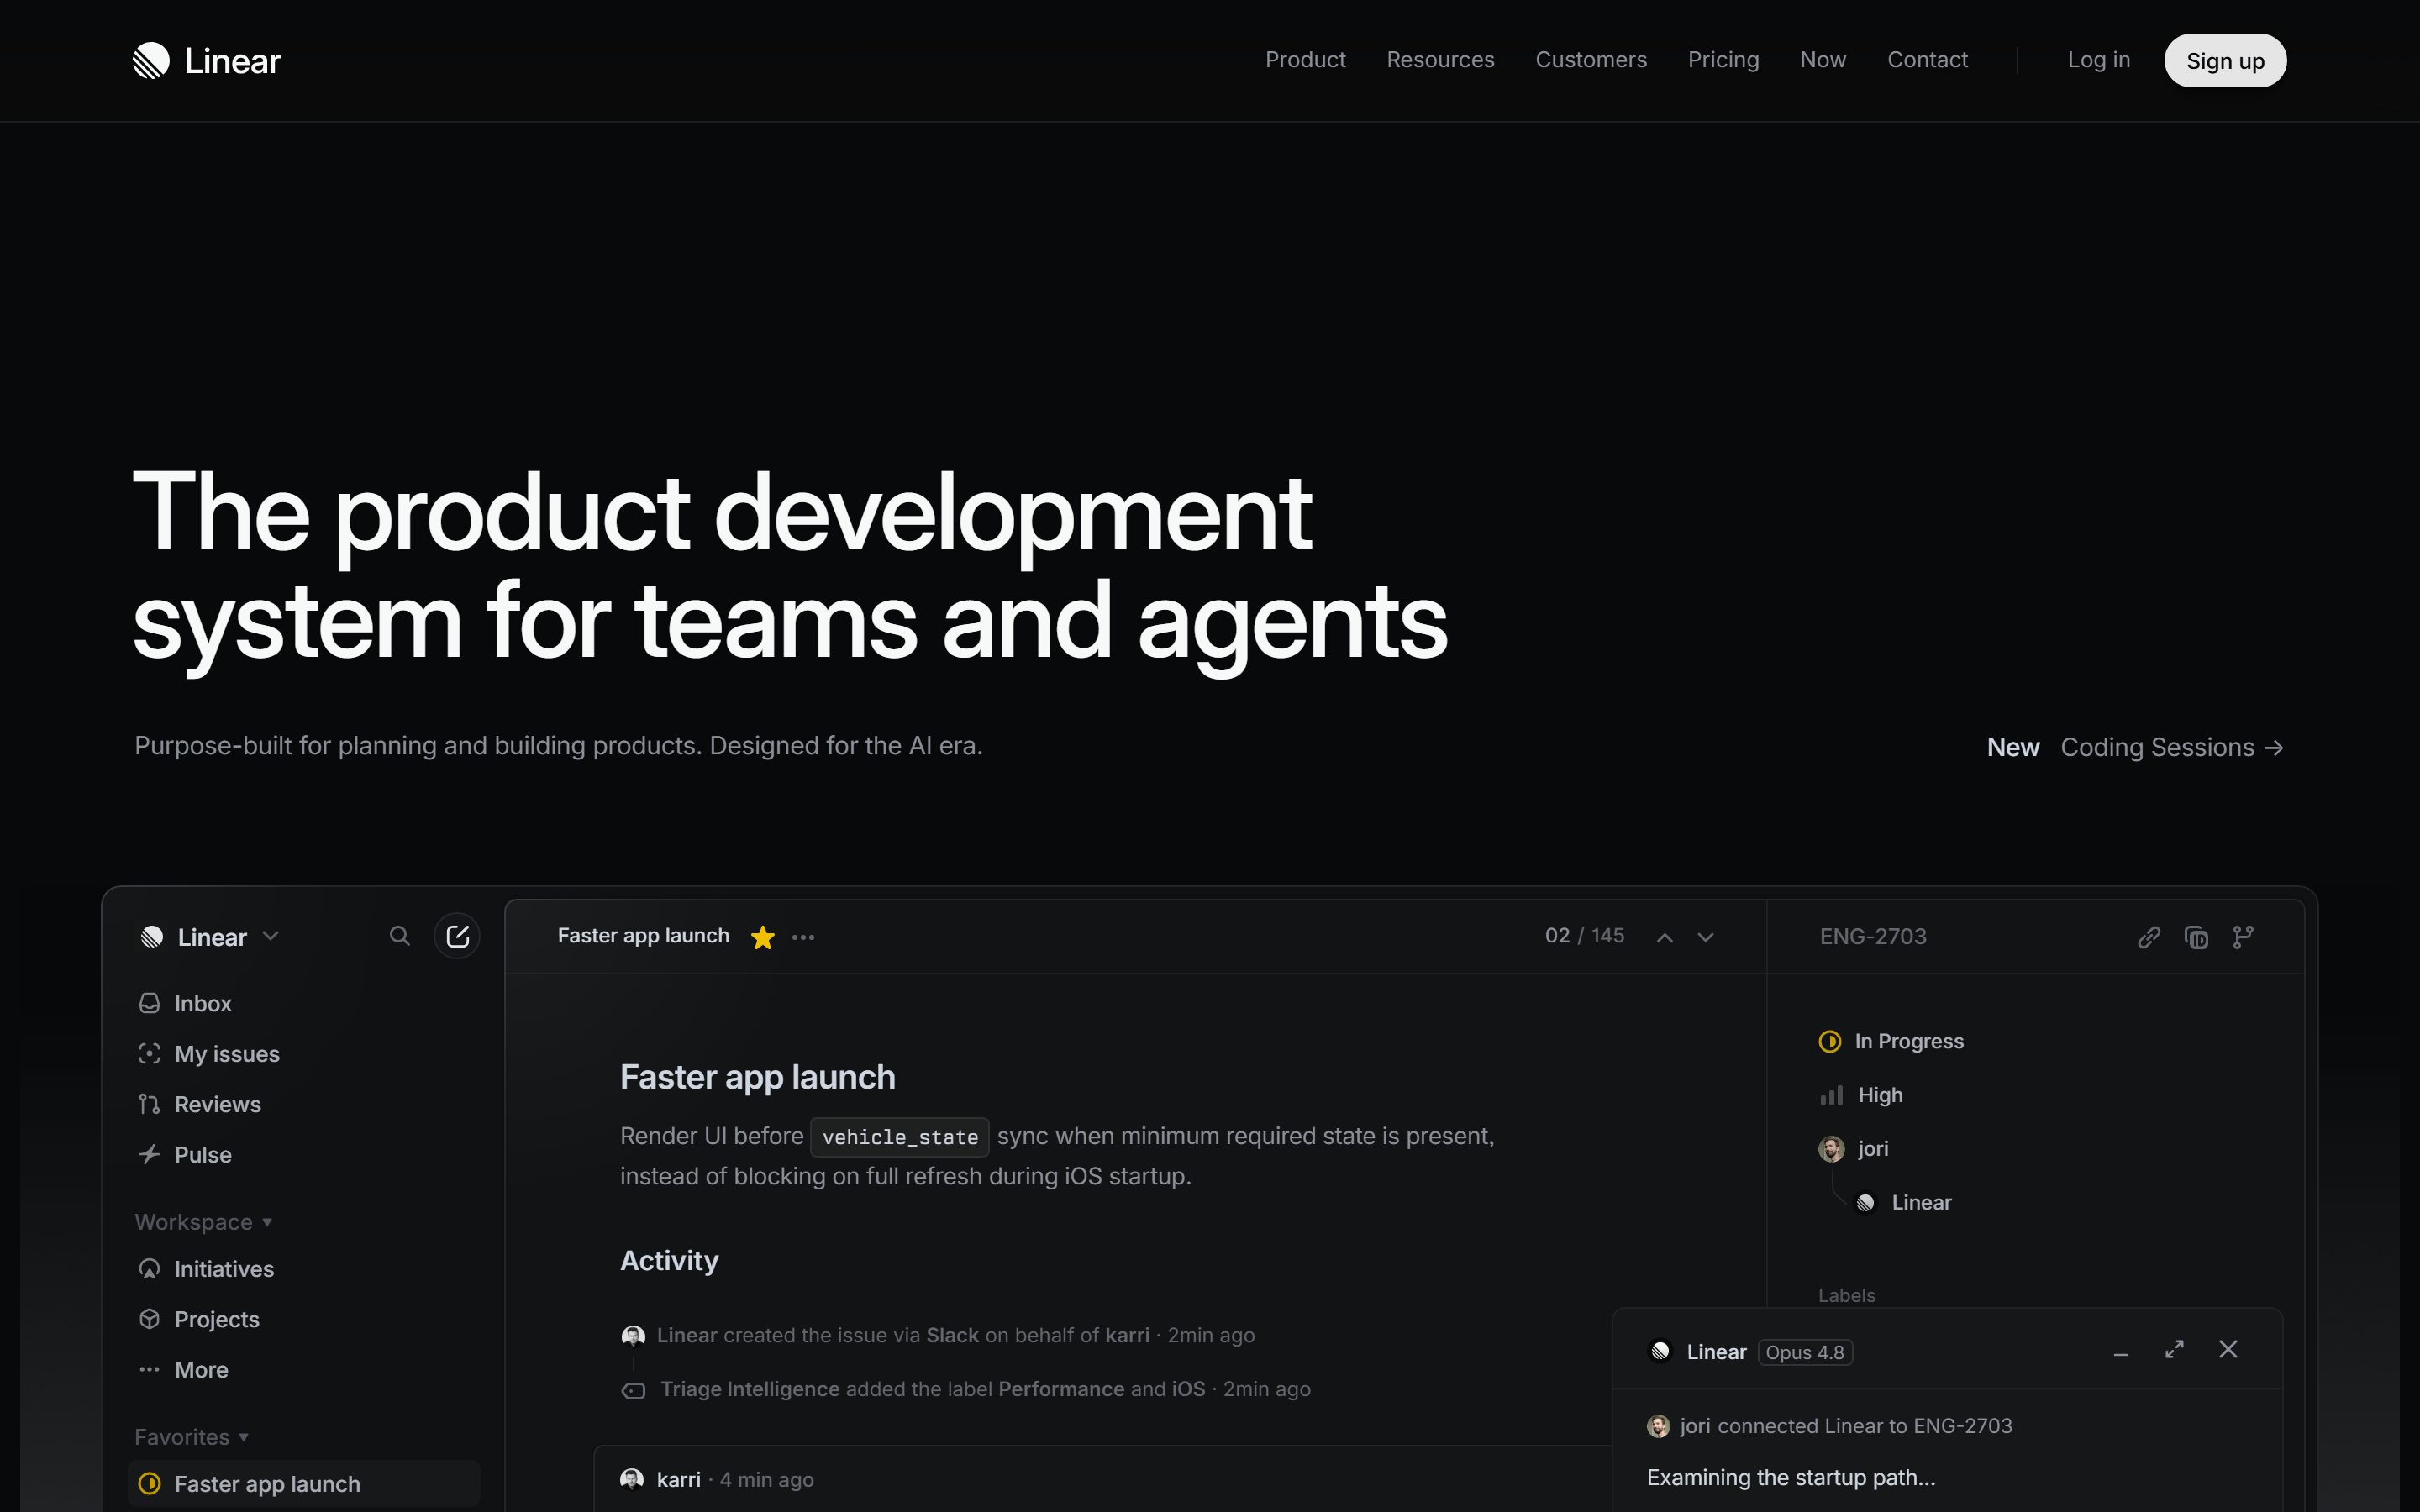Click the Linear logo in the header
The image size is (2420, 1512).
[x=207, y=61]
